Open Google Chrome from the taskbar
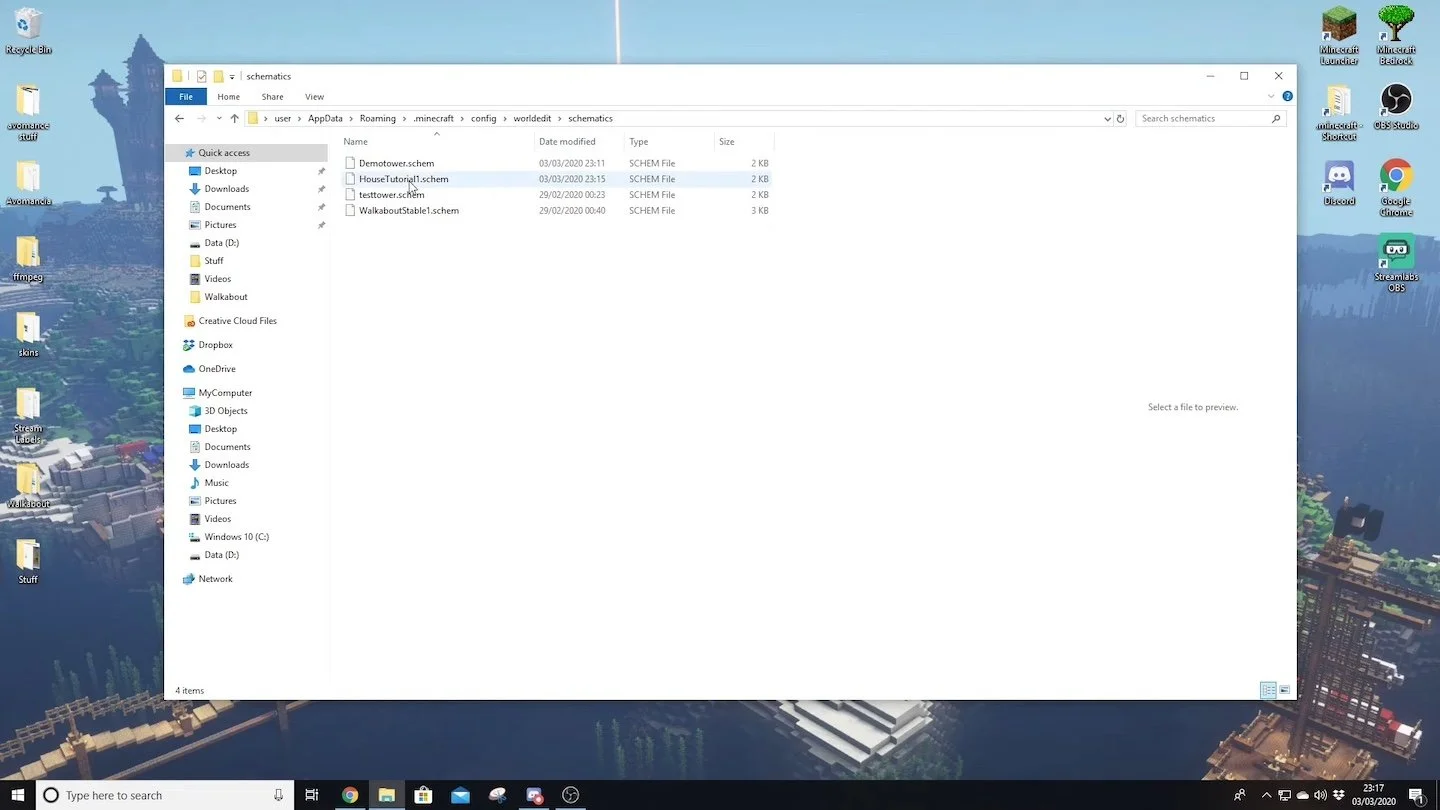1440x810 pixels. [349, 795]
